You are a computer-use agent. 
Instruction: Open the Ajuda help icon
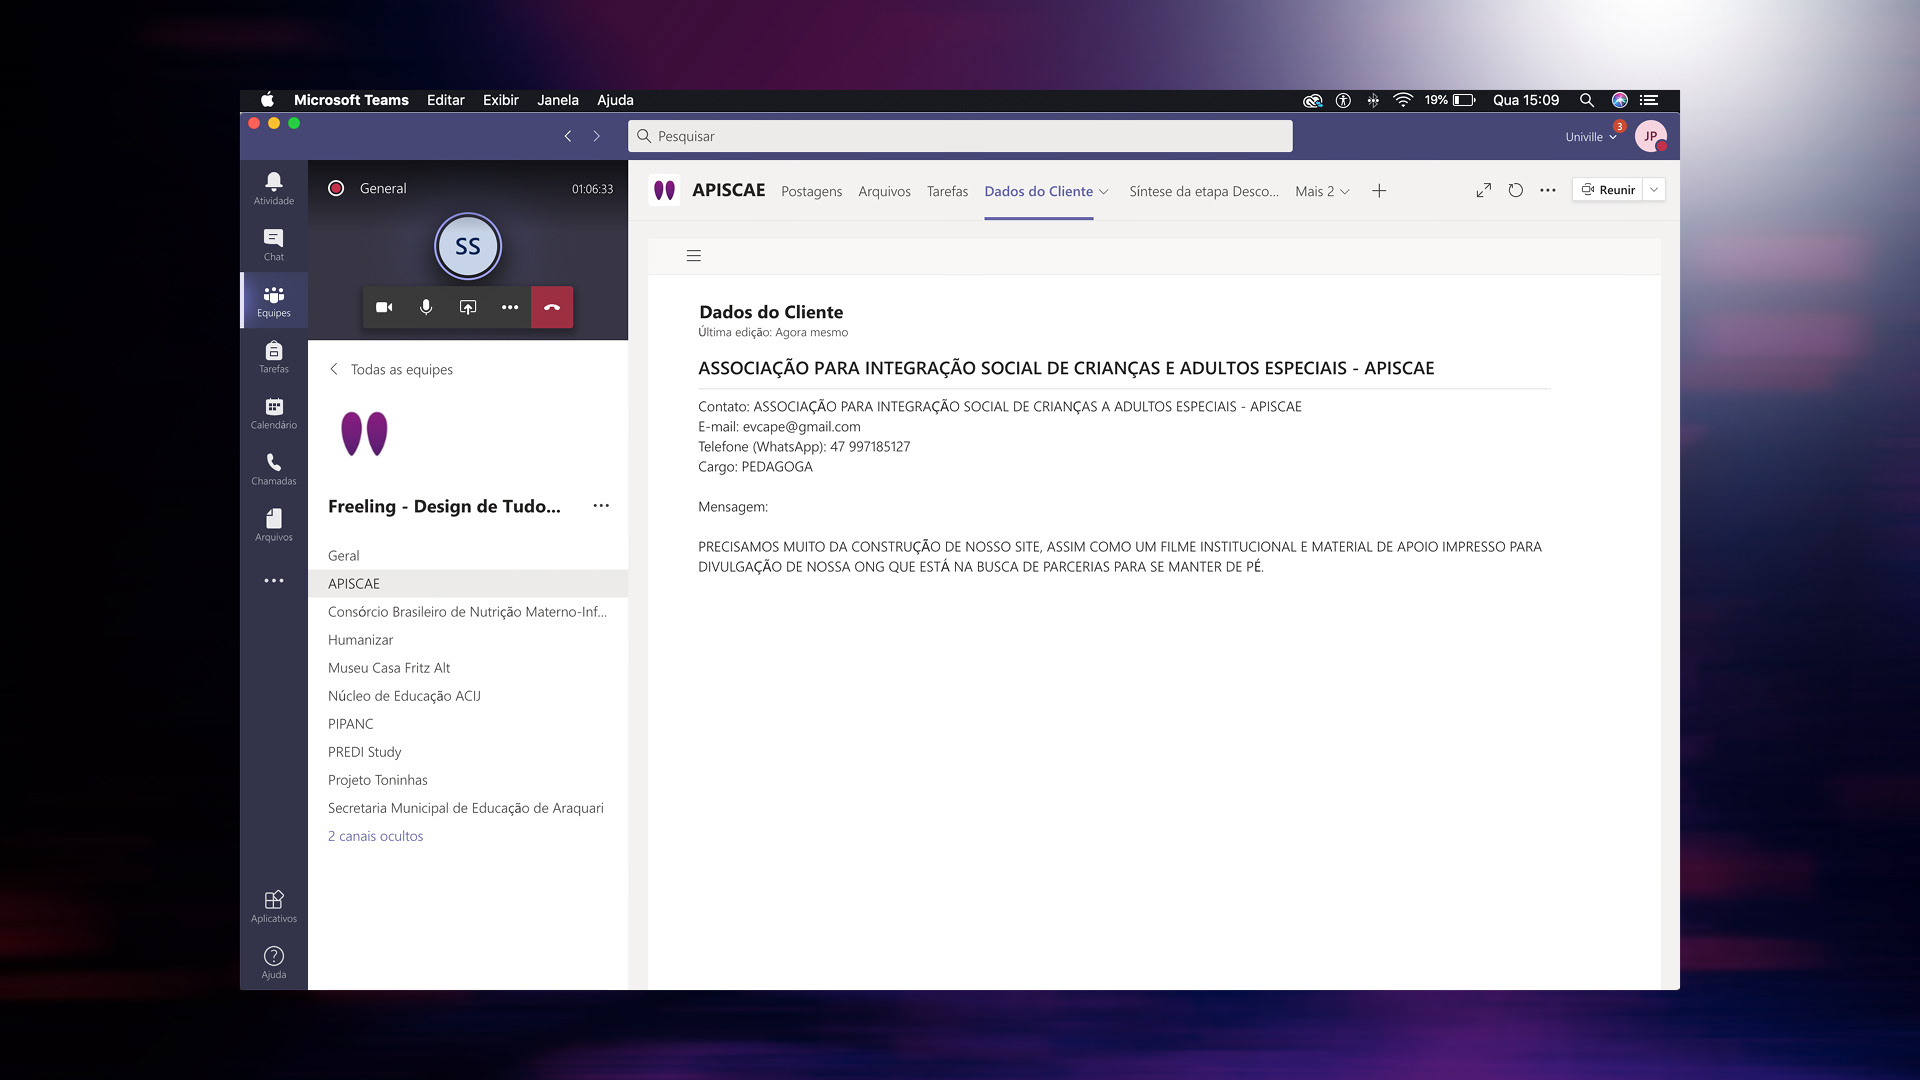(273, 962)
